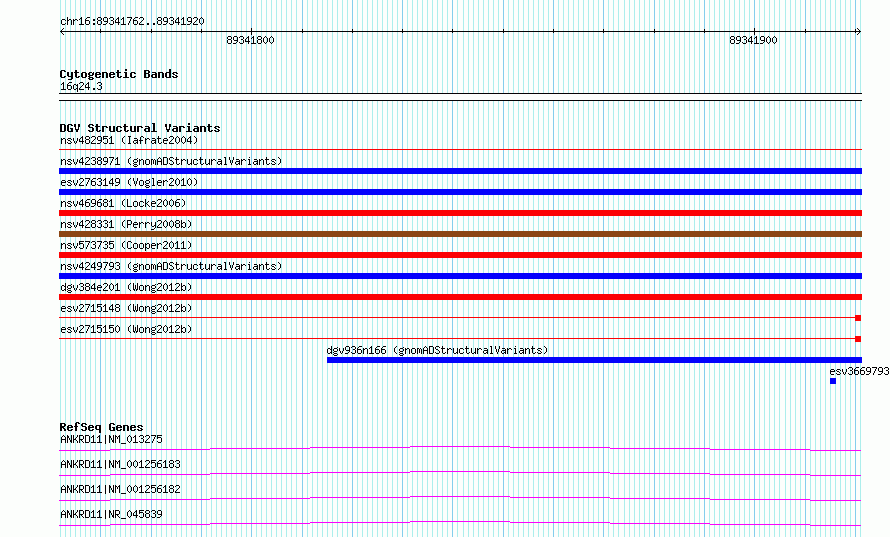Click the blue bar under nsv4249793
The height and width of the screenshot is (537, 890).
click(460, 276)
